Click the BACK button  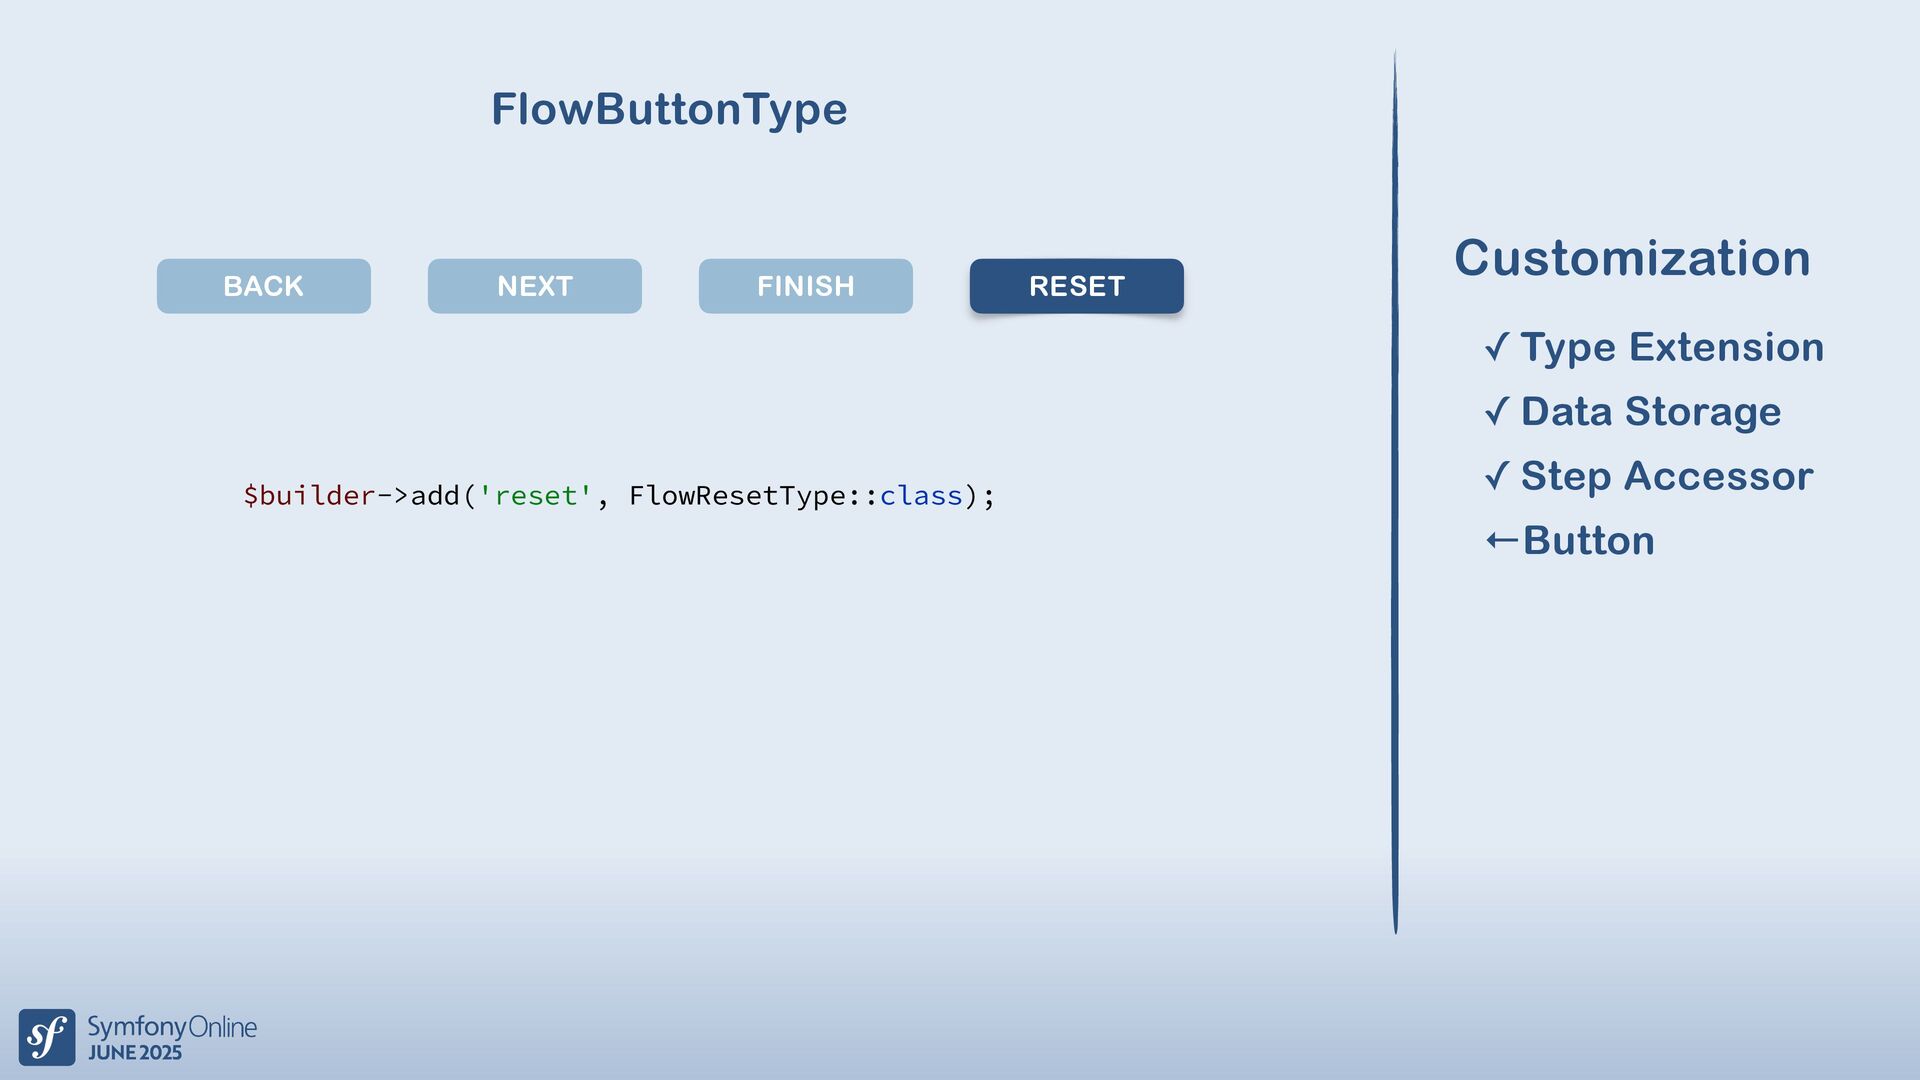click(263, 286)
